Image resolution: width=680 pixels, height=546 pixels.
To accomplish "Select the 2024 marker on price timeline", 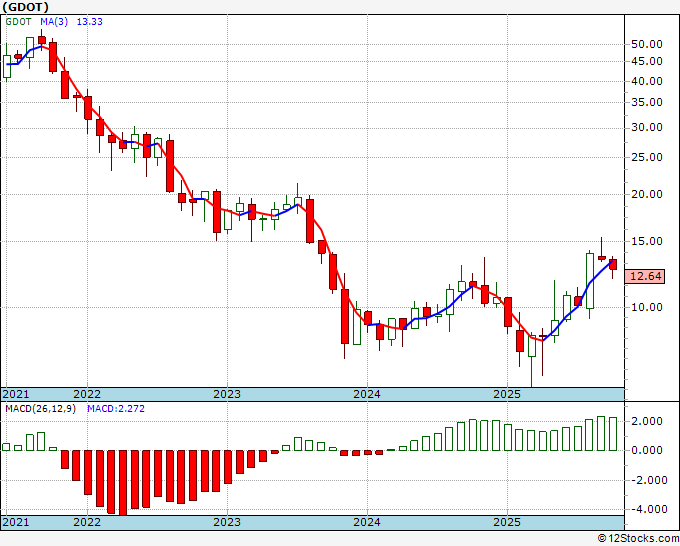I will pyautogui.click(x=367, y=394).
